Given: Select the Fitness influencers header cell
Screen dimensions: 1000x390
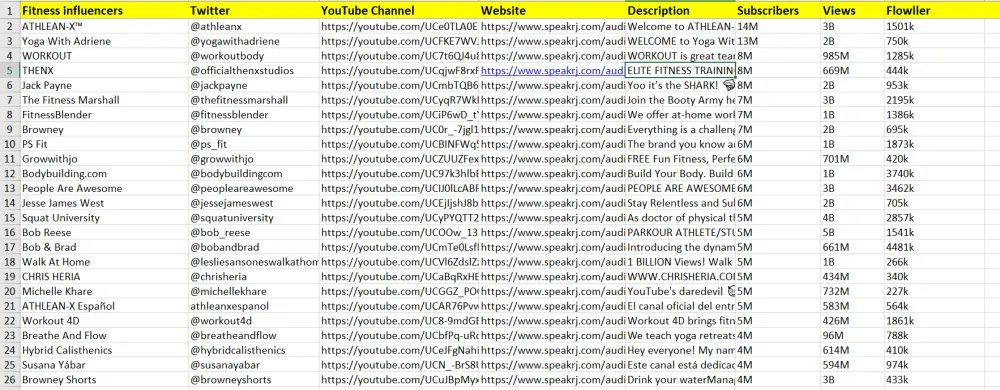Looking at the screenshot, I should [105, 11].
